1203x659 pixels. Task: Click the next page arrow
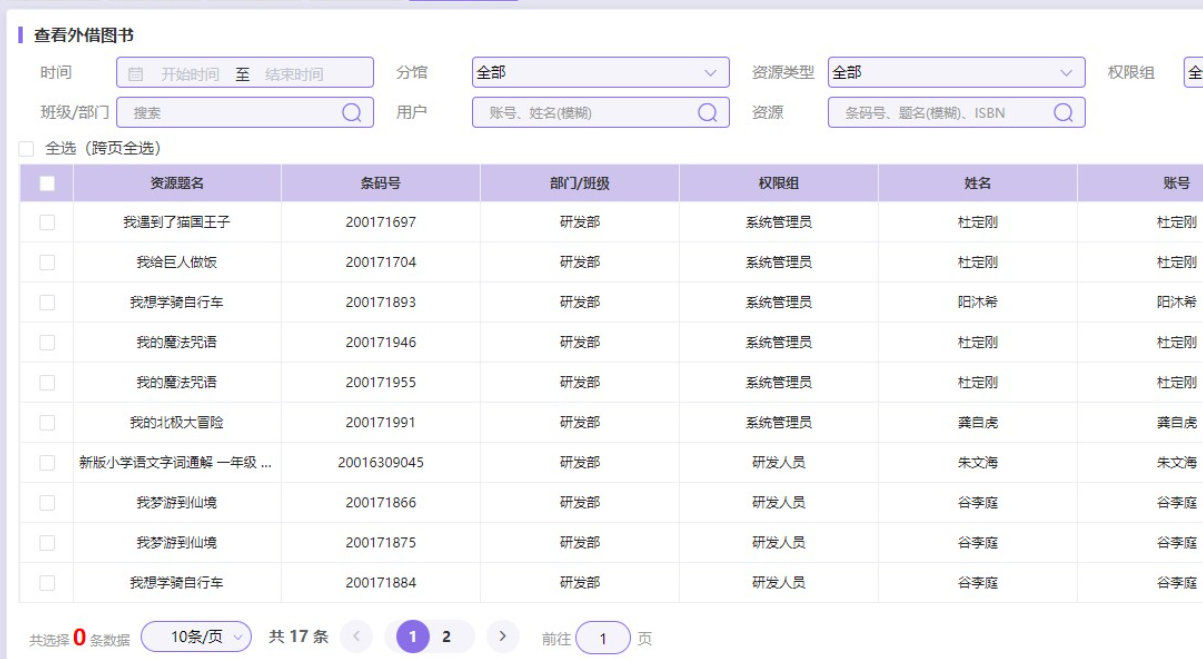coord(506,636)
